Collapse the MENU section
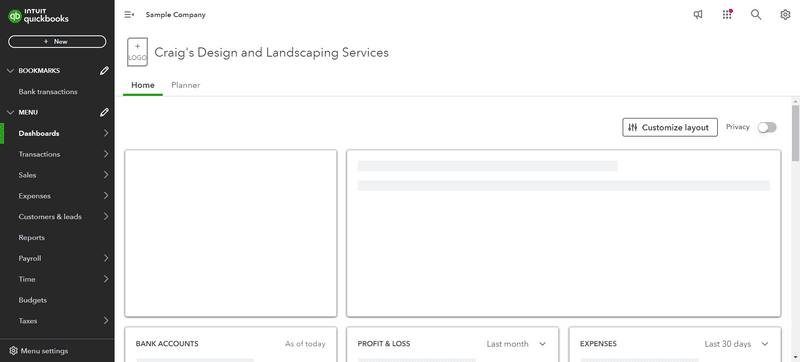The image size is (800, 362). coord(10,112)
